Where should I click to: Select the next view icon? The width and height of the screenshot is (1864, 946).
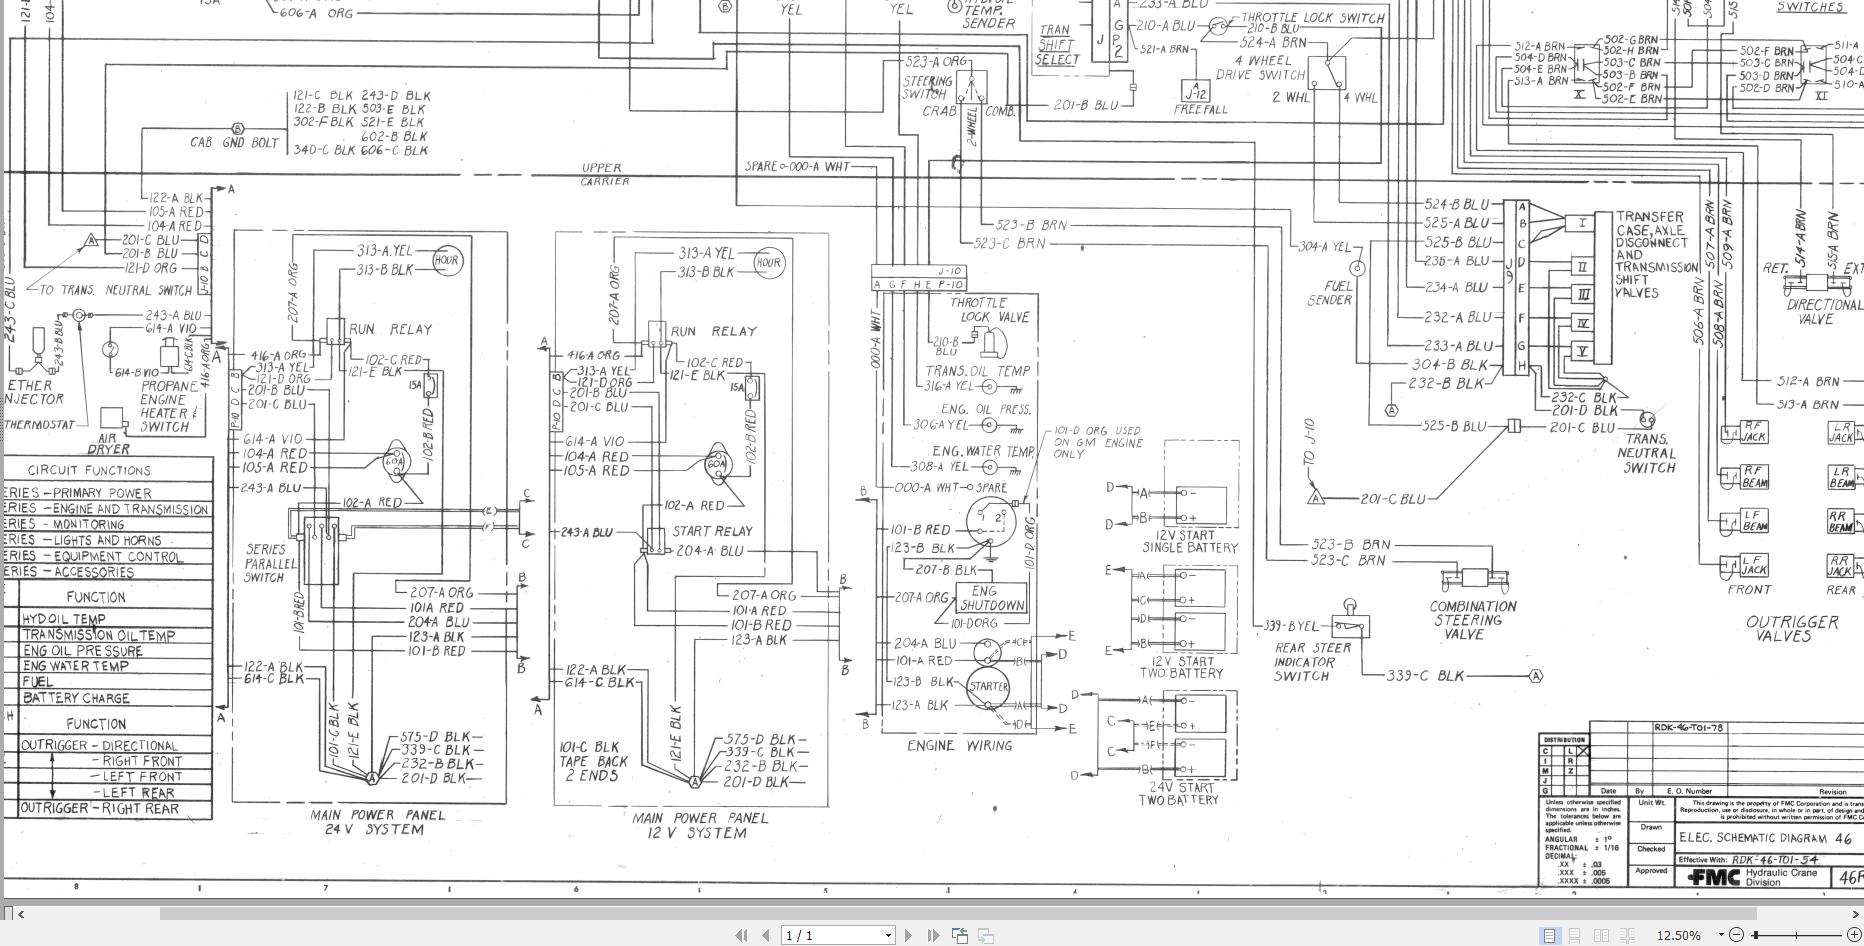(x=986, y=934)
